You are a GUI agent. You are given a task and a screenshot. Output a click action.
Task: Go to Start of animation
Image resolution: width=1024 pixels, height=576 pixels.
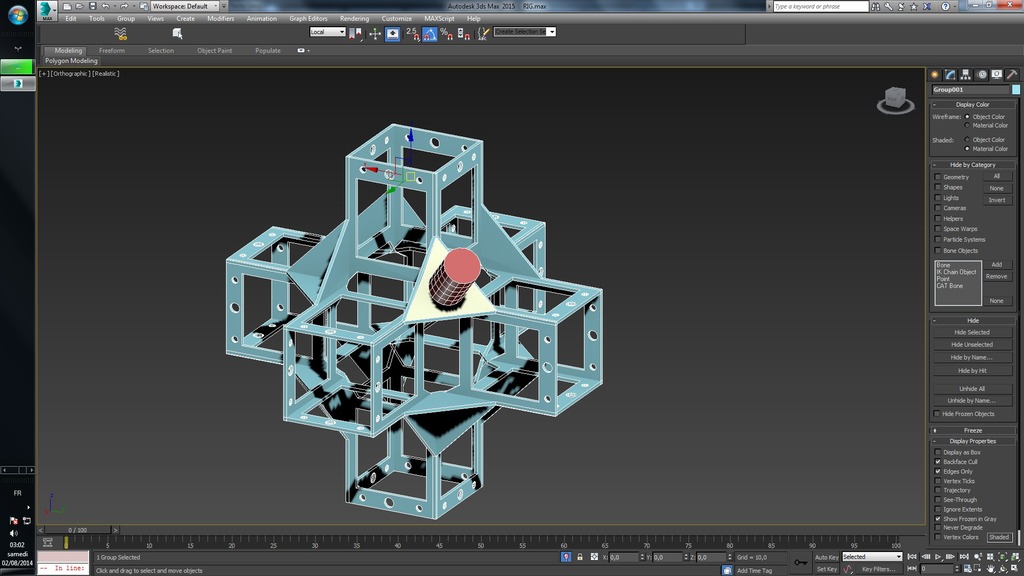[912, 557]
